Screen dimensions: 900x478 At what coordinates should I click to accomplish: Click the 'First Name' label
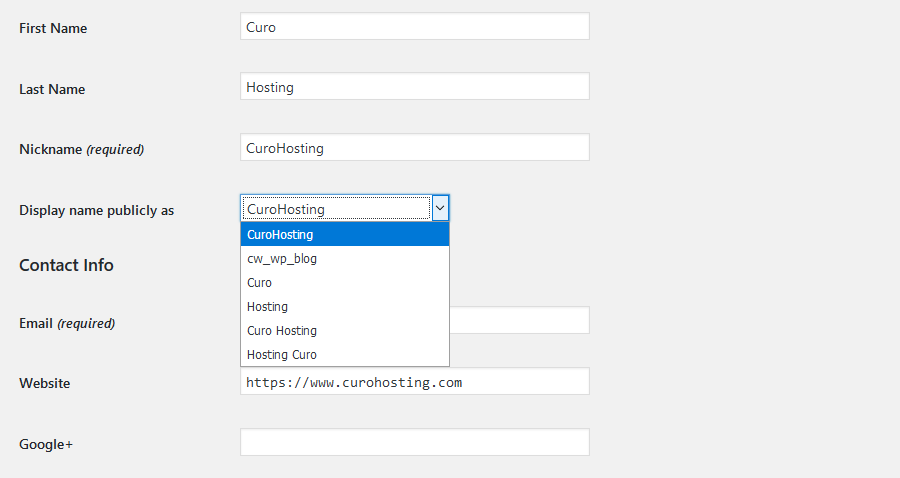point(53,28)
